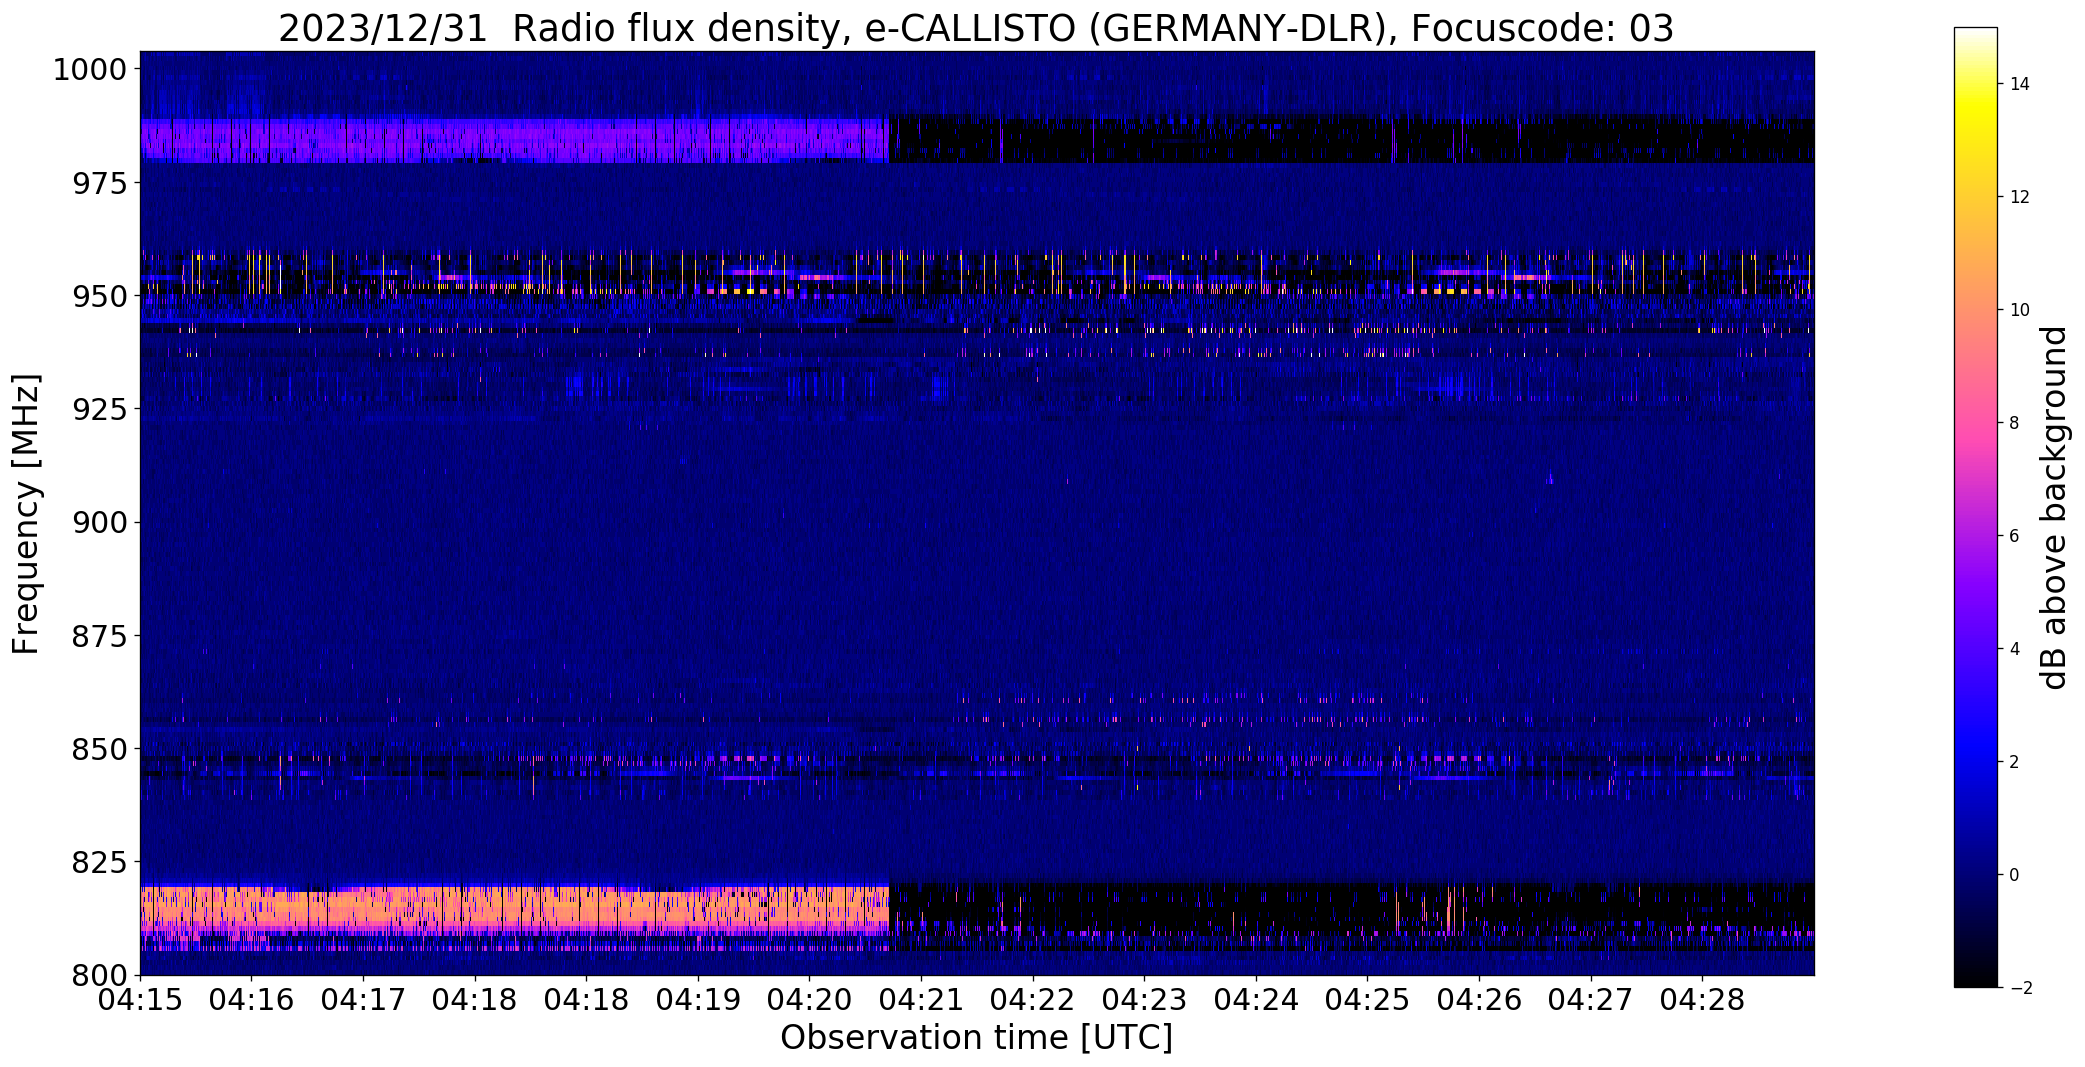Click the purple emission band near 985 MHz

point(514,140)
